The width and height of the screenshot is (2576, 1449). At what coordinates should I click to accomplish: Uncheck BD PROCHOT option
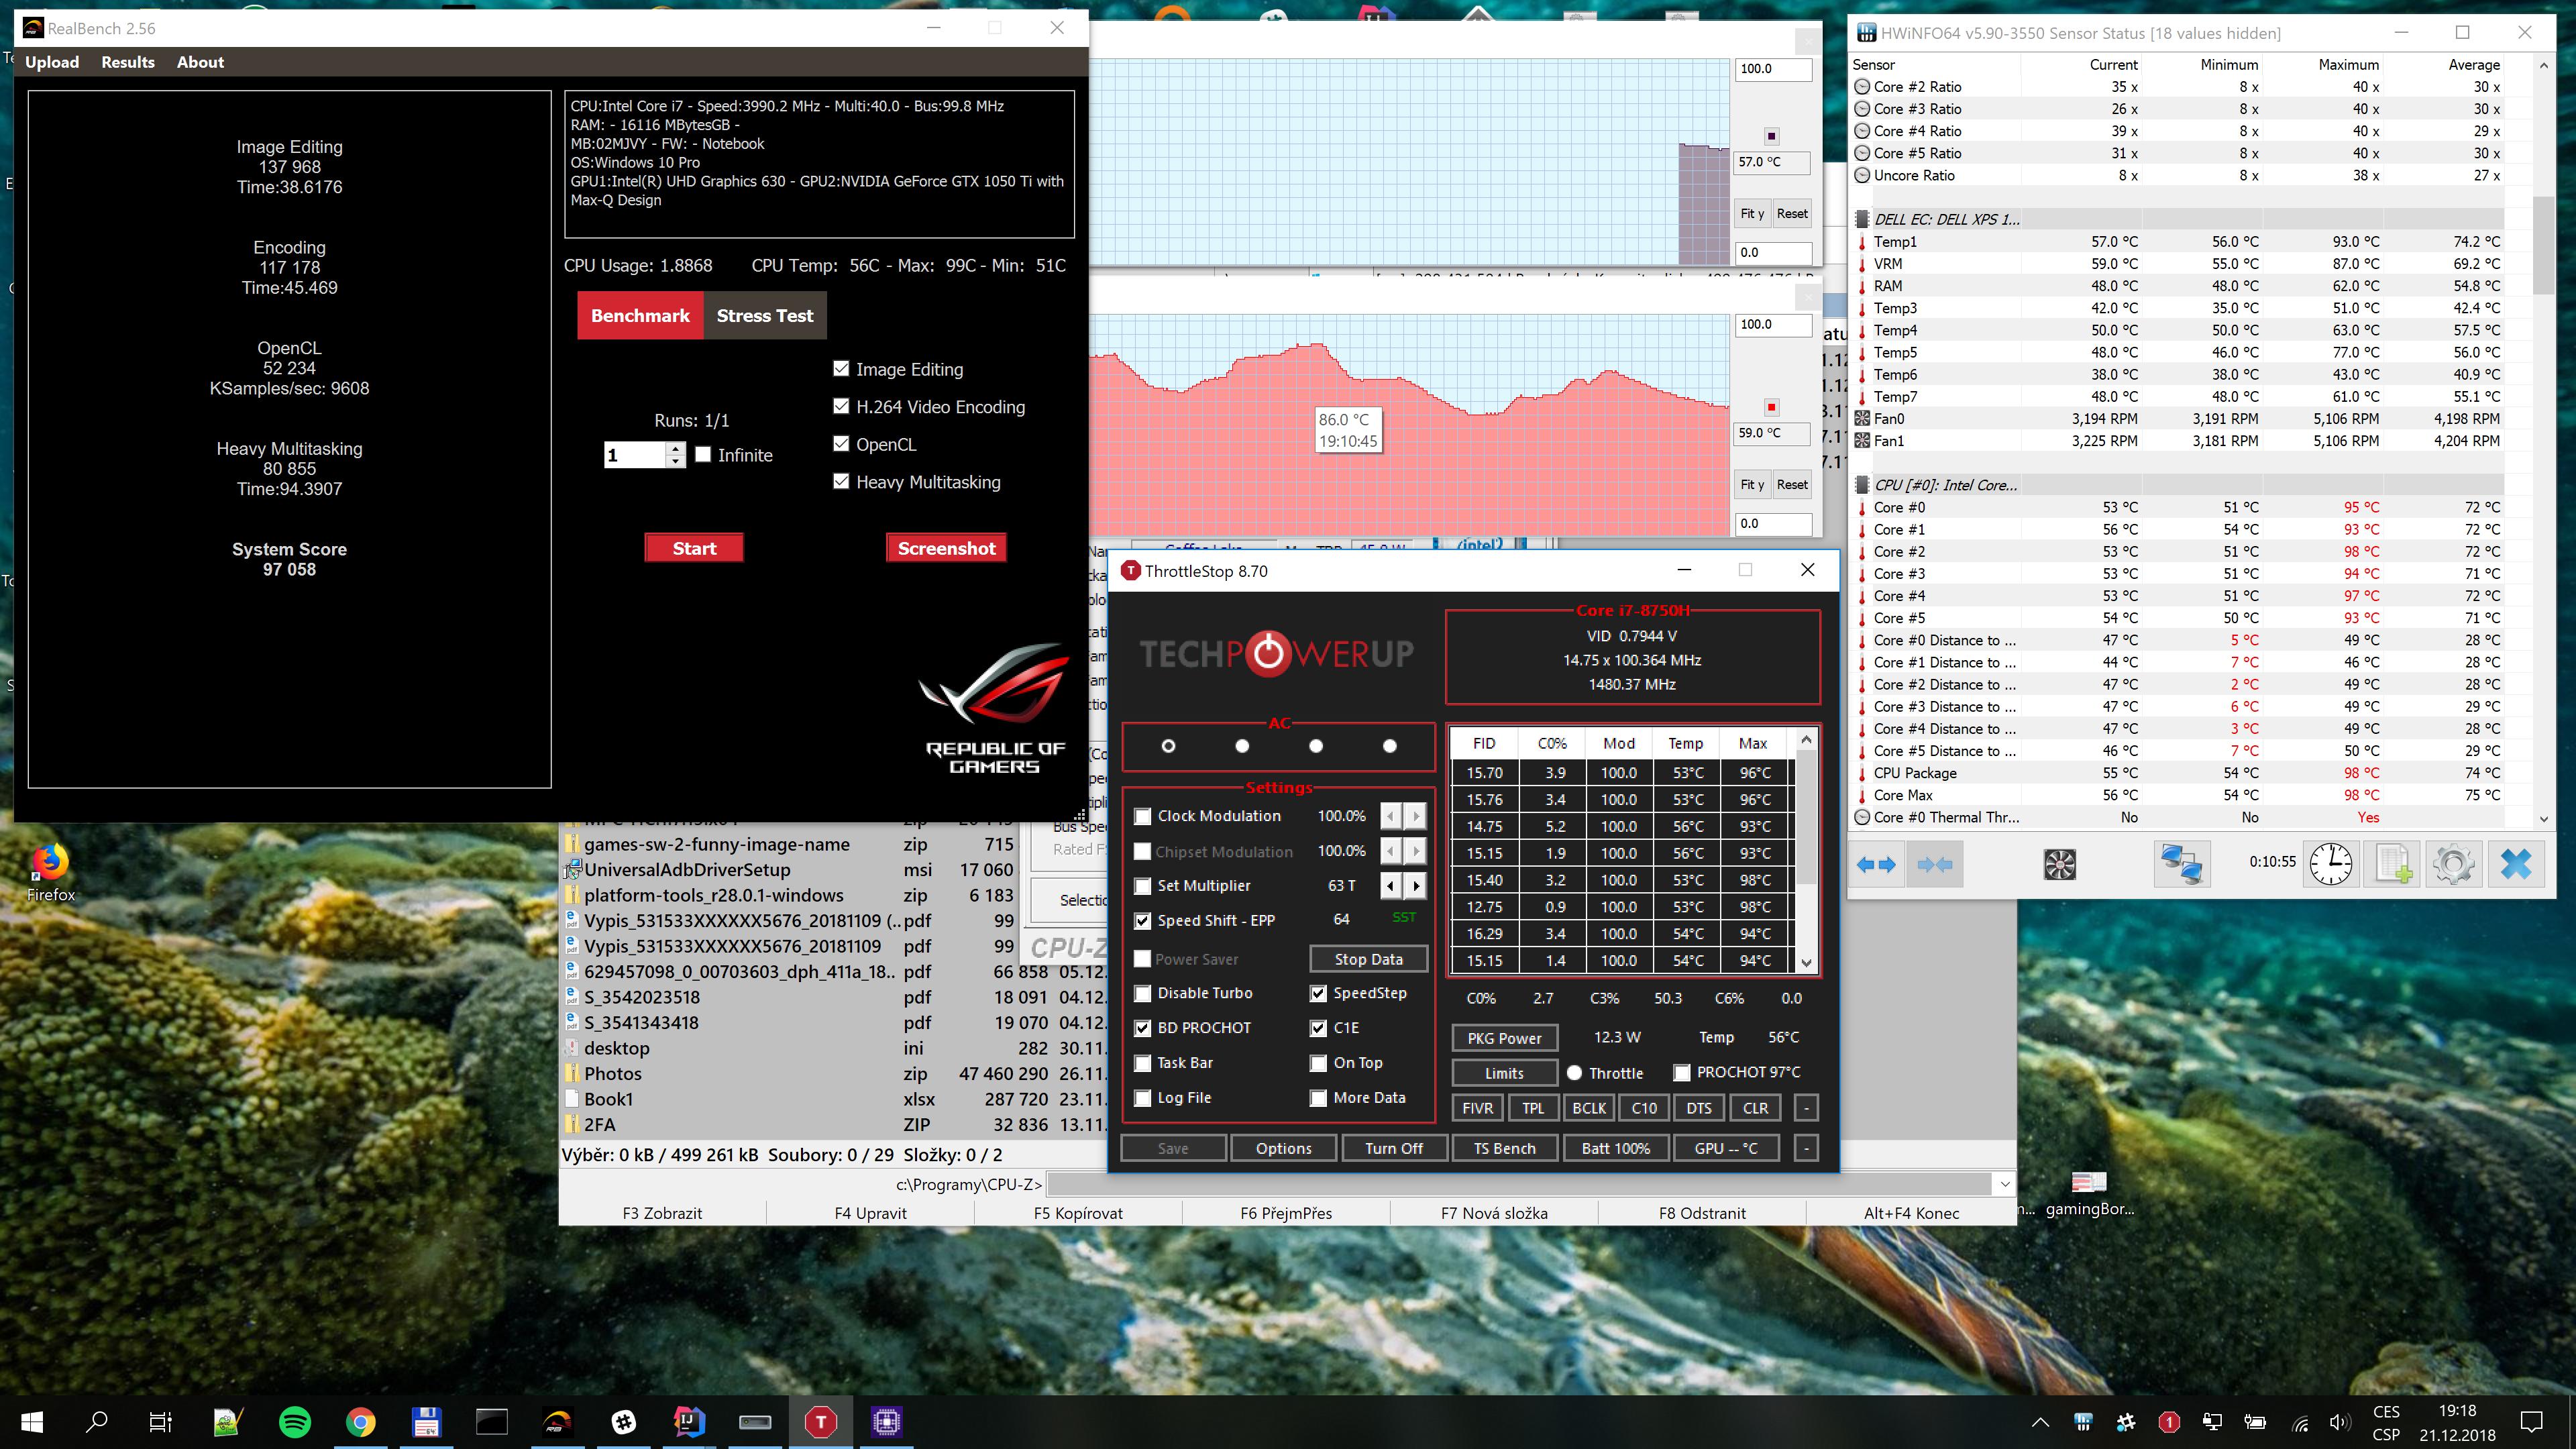point(1142,1028)
